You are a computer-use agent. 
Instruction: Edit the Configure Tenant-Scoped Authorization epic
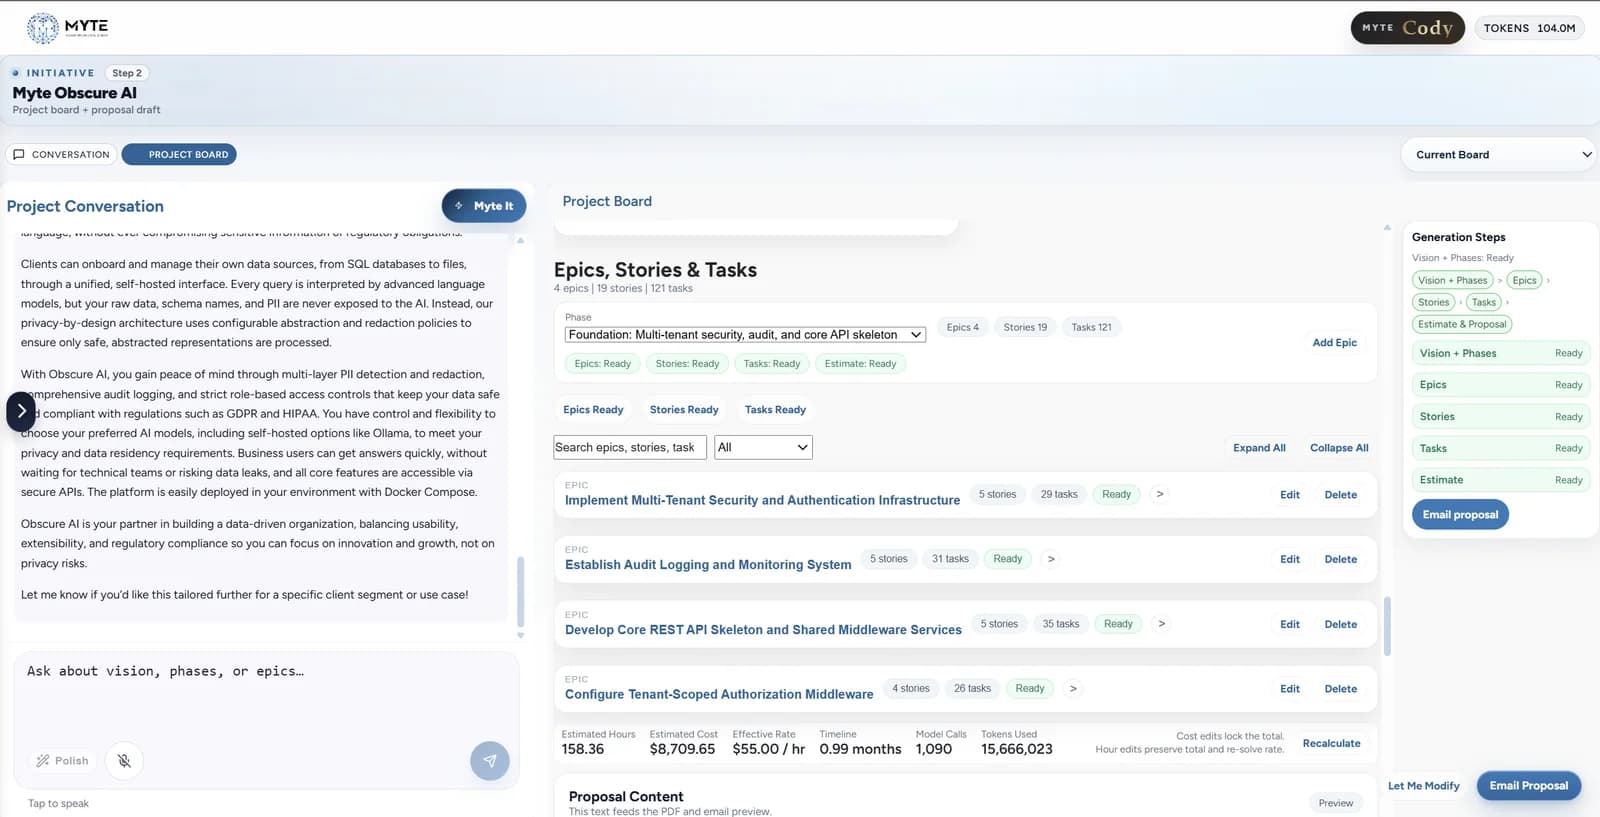pyautogui.click(x=1290, y=689)
